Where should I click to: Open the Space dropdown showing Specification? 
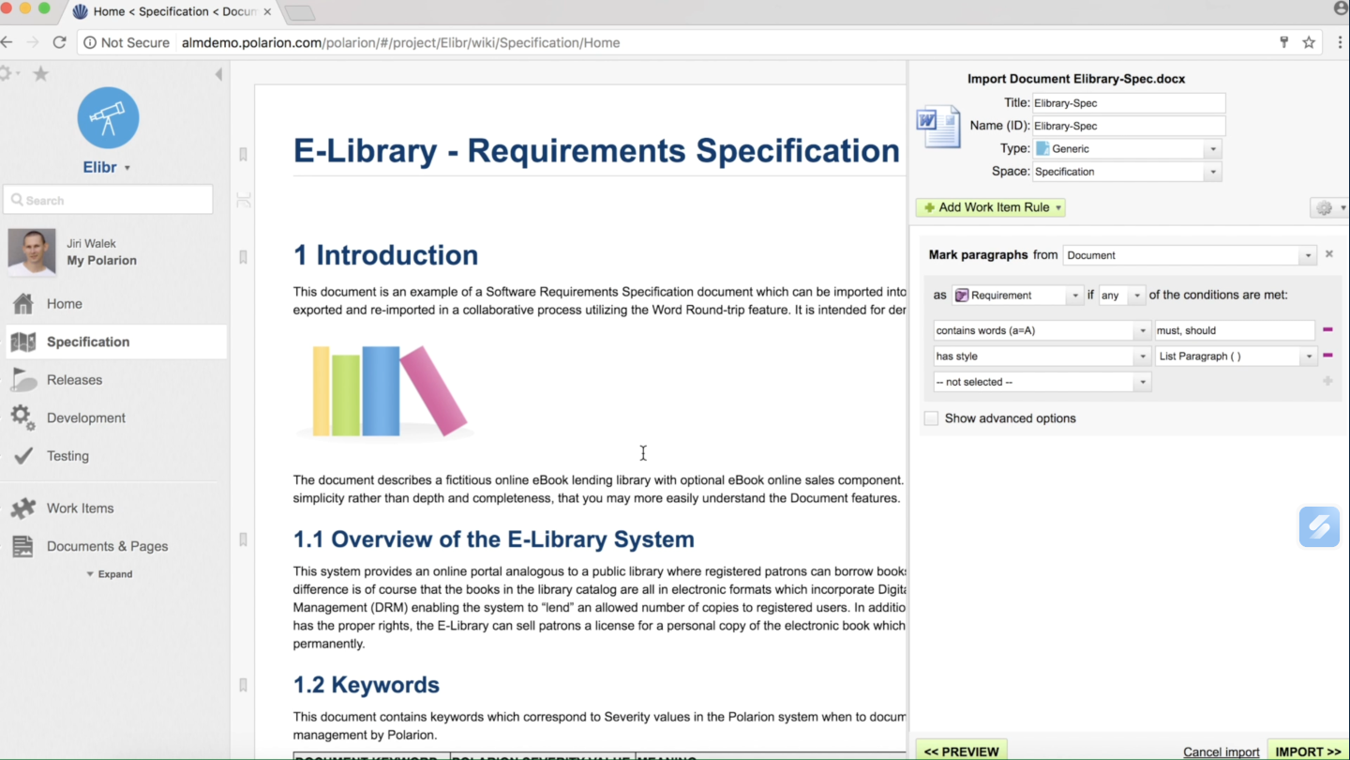[x=1127, y=172]
